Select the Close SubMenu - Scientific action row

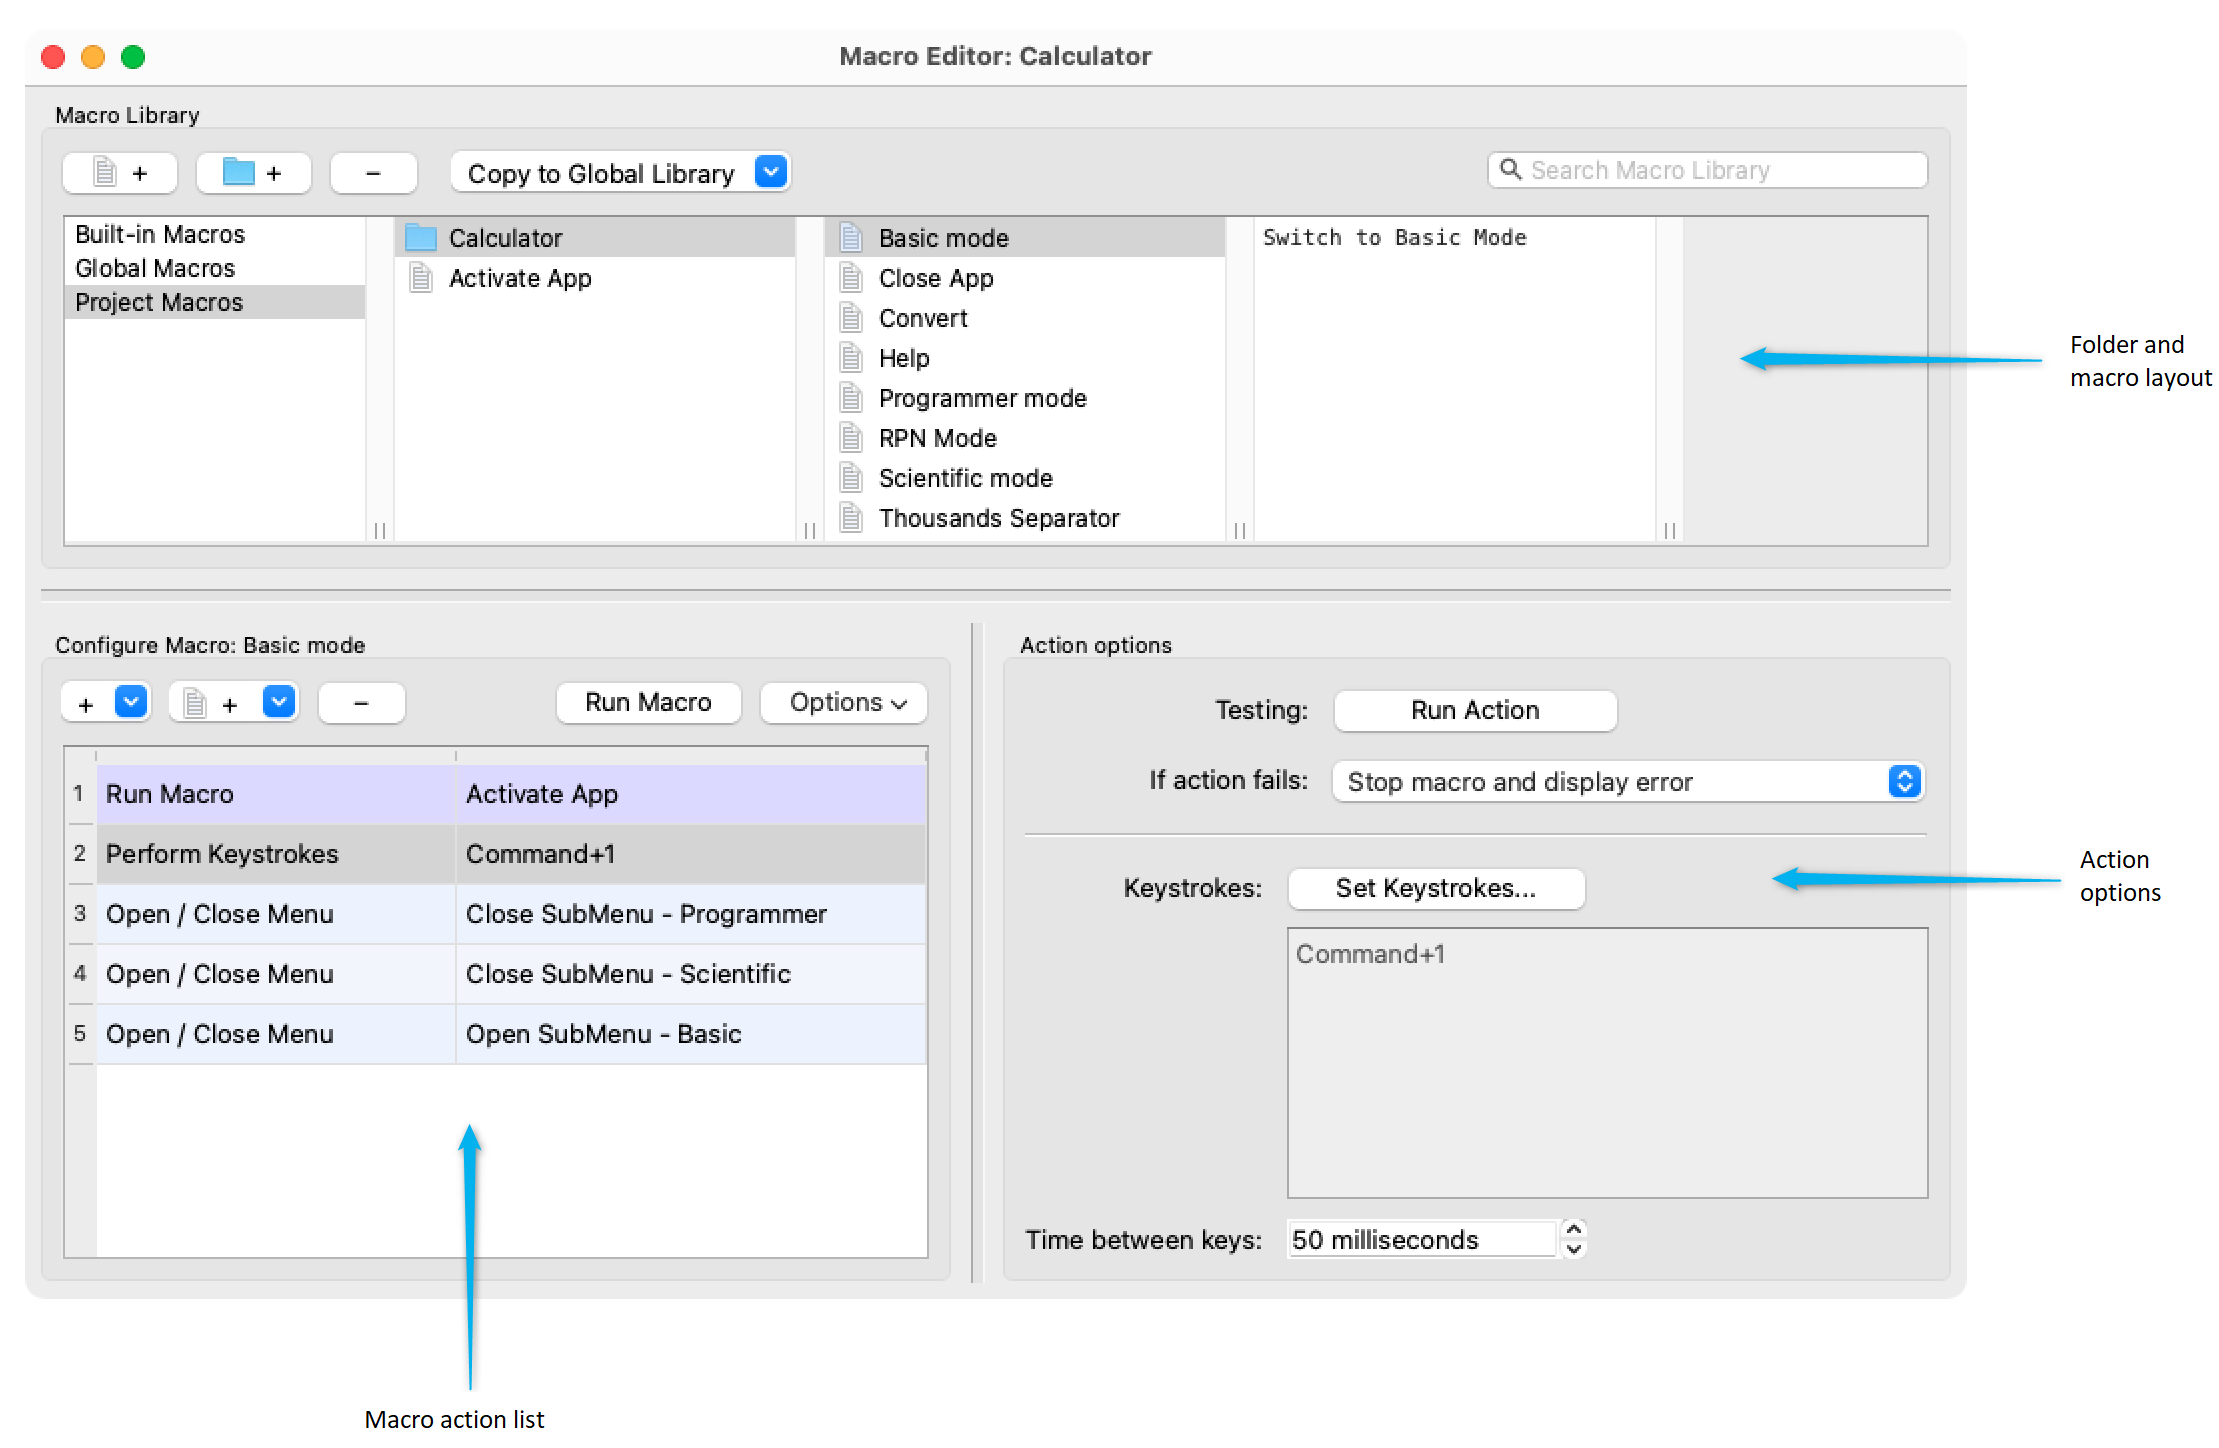(x=628, y=974)
